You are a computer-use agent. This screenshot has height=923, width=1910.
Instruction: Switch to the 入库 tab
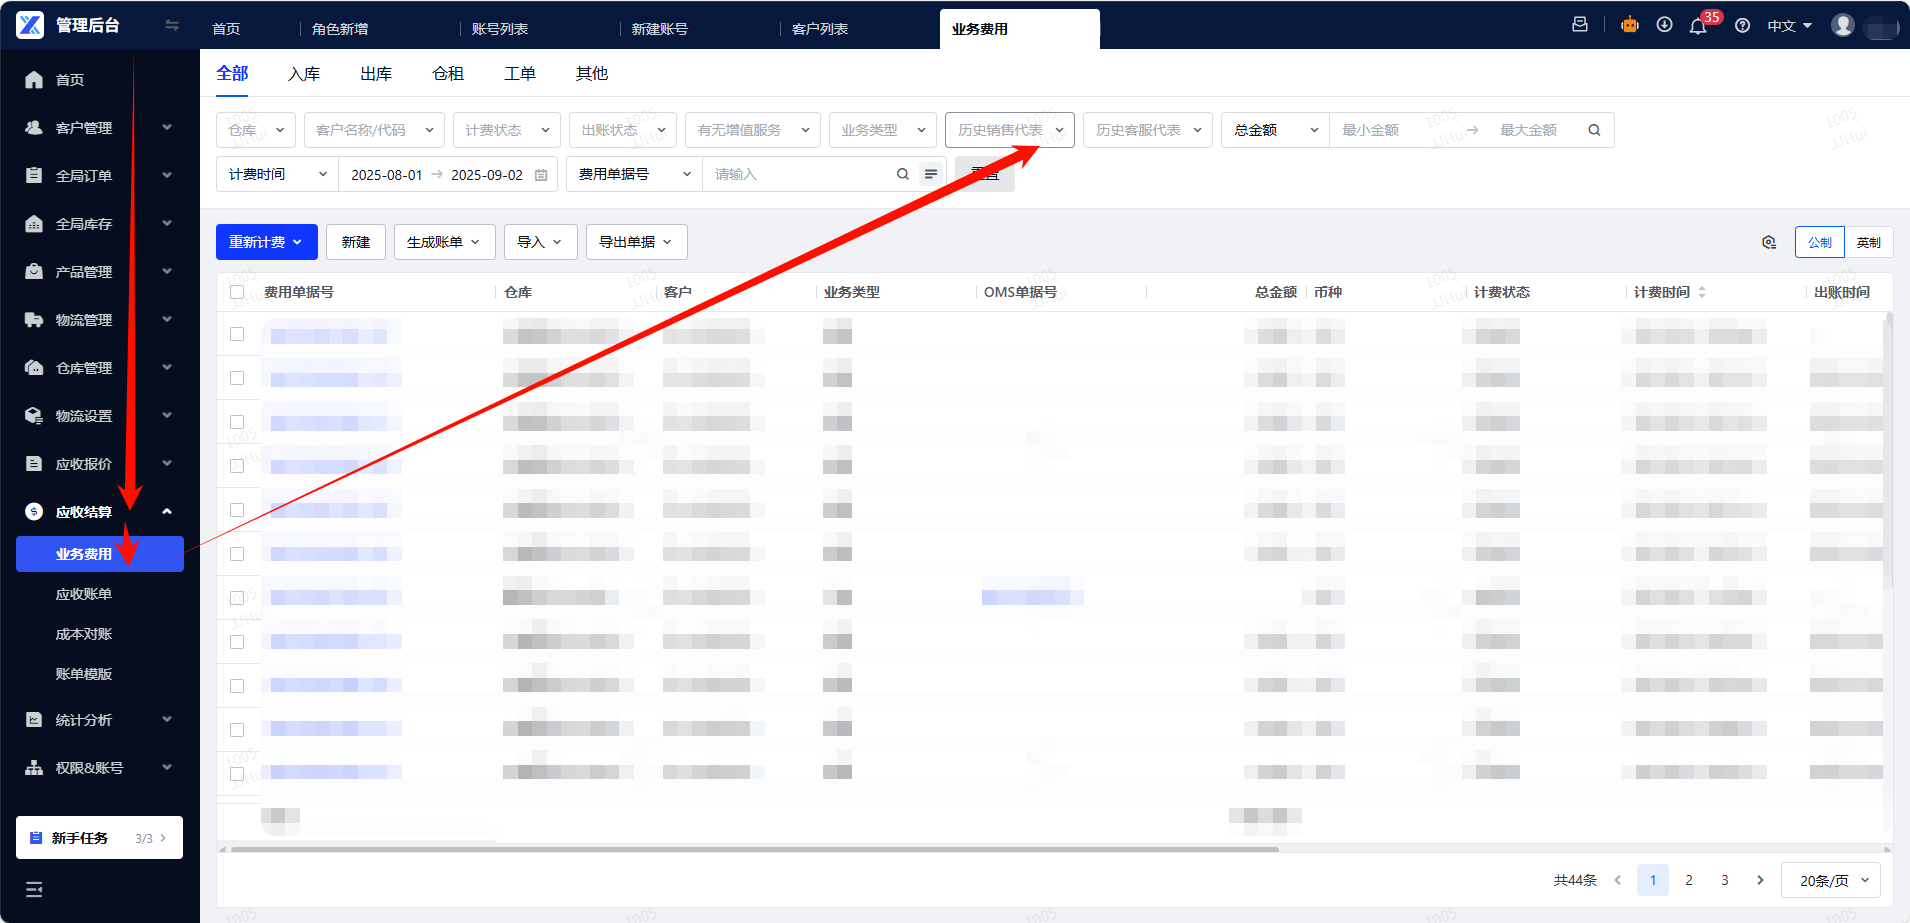(304, 74)
